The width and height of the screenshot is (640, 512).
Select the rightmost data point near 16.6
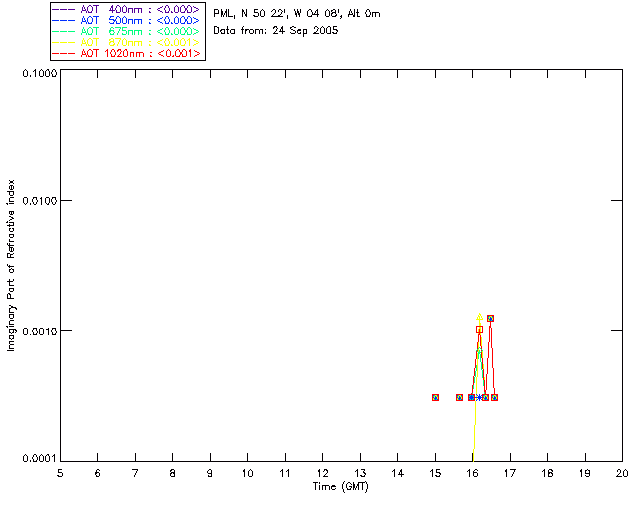pyautogui.click(x=494, y=397)
